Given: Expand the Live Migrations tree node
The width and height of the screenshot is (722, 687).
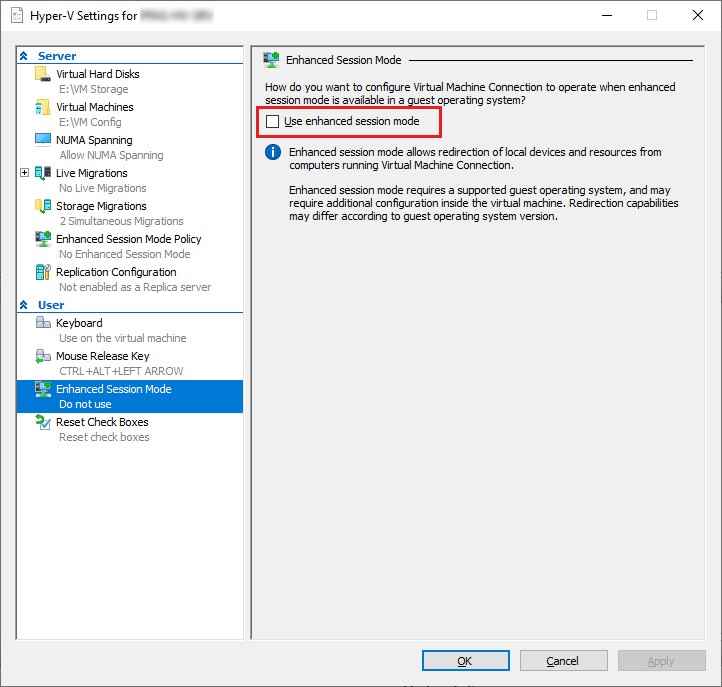Looking at the screenshot, I should pyautogui.click(x=24, y=173).
